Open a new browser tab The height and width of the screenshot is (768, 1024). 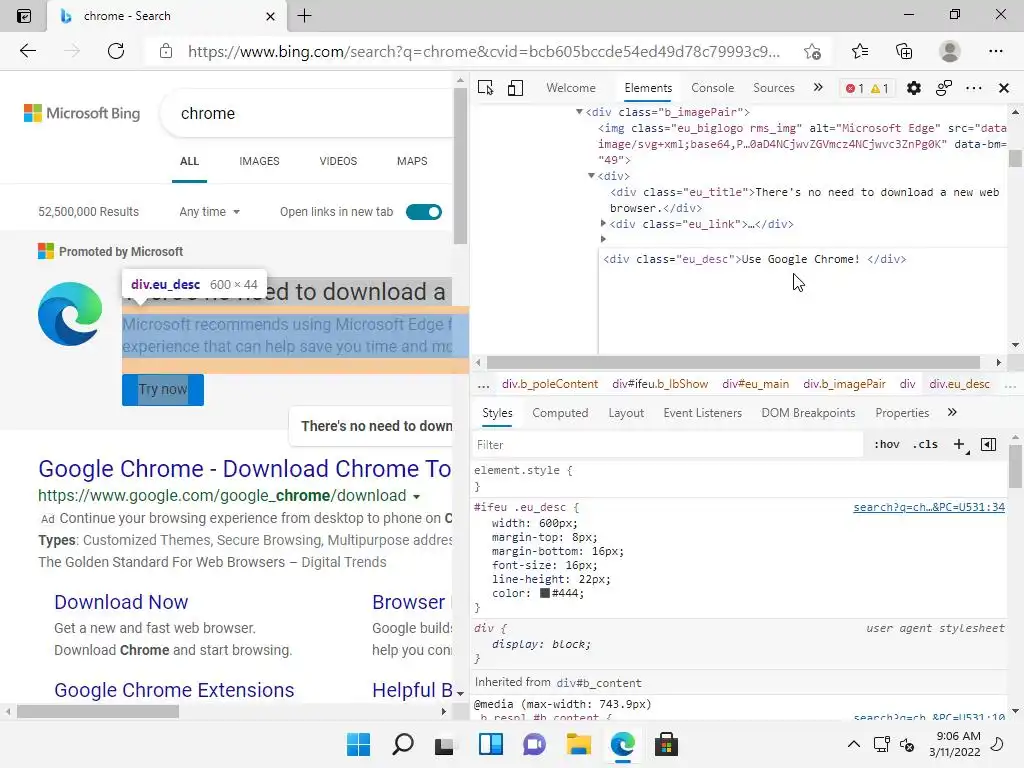pos(304,16)
